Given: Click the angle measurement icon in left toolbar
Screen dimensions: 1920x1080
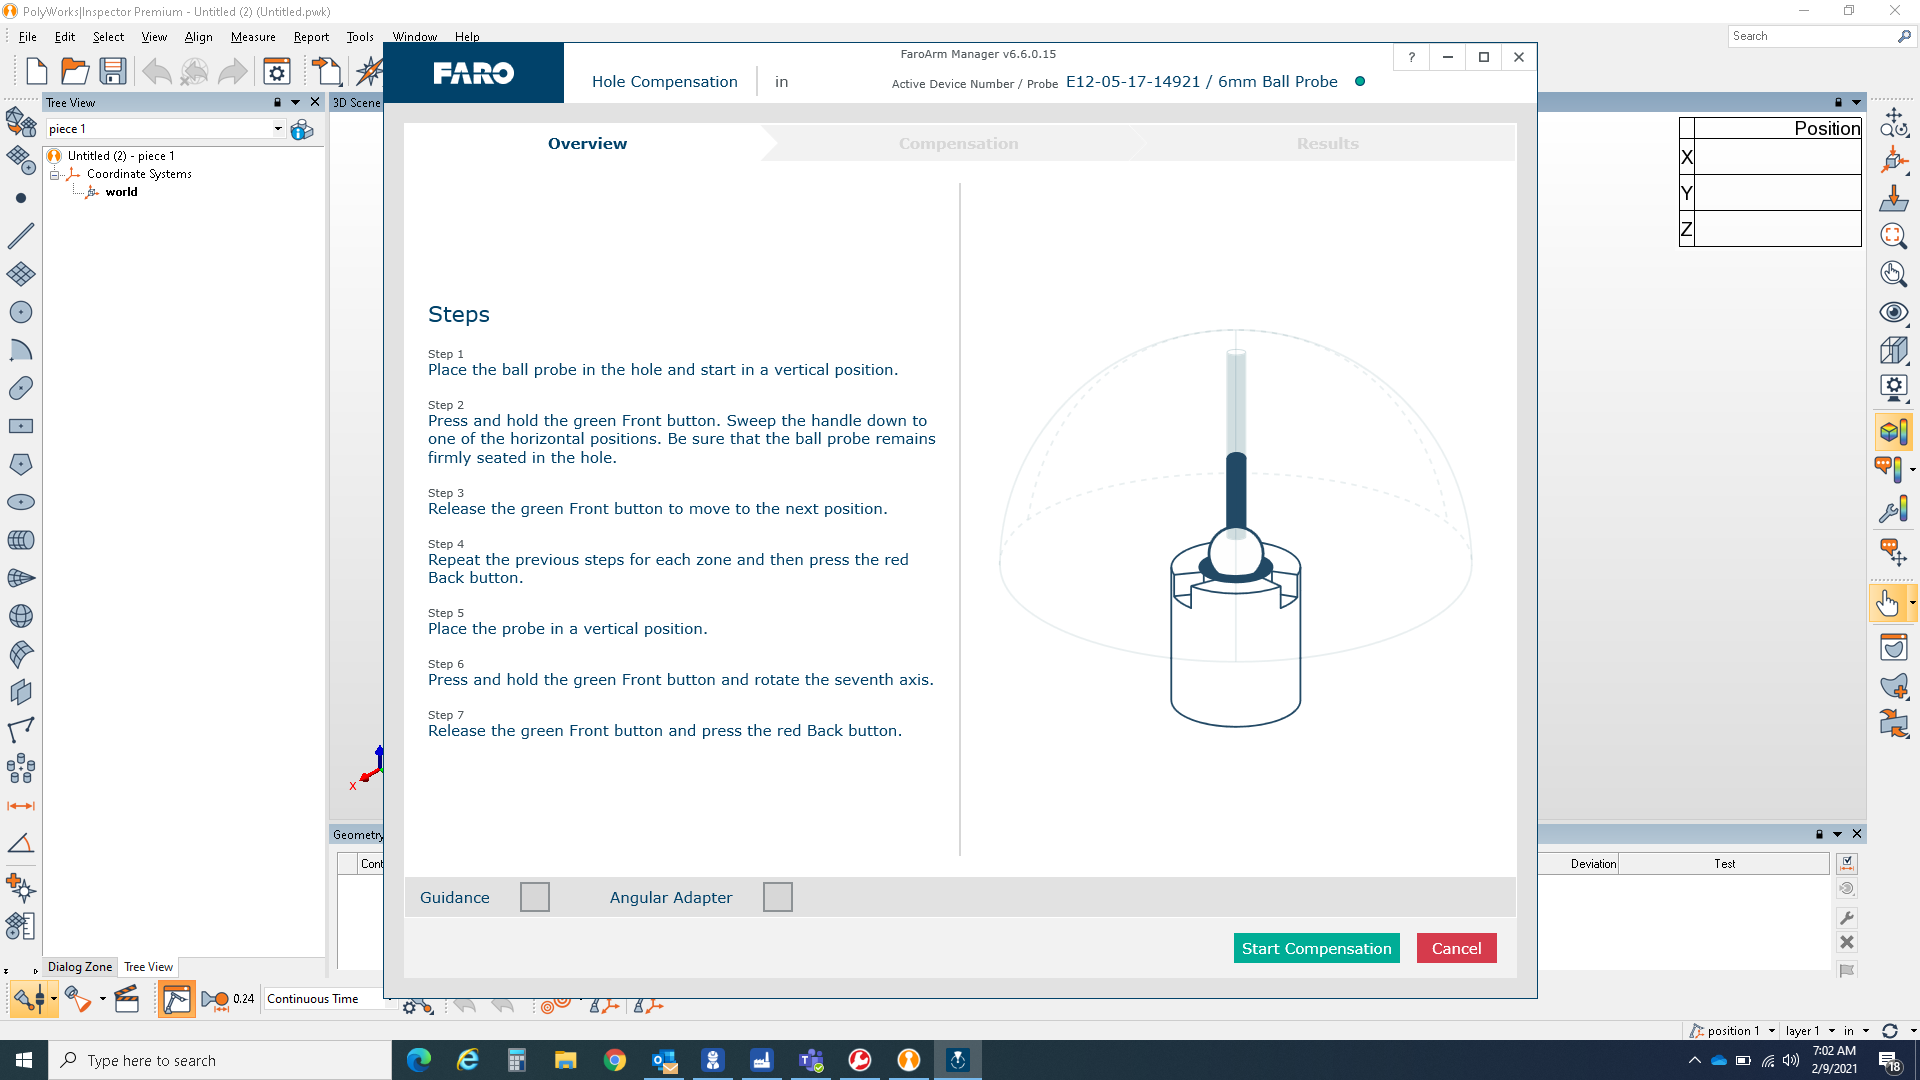Looking at the screenshot, I should point(21,843).
